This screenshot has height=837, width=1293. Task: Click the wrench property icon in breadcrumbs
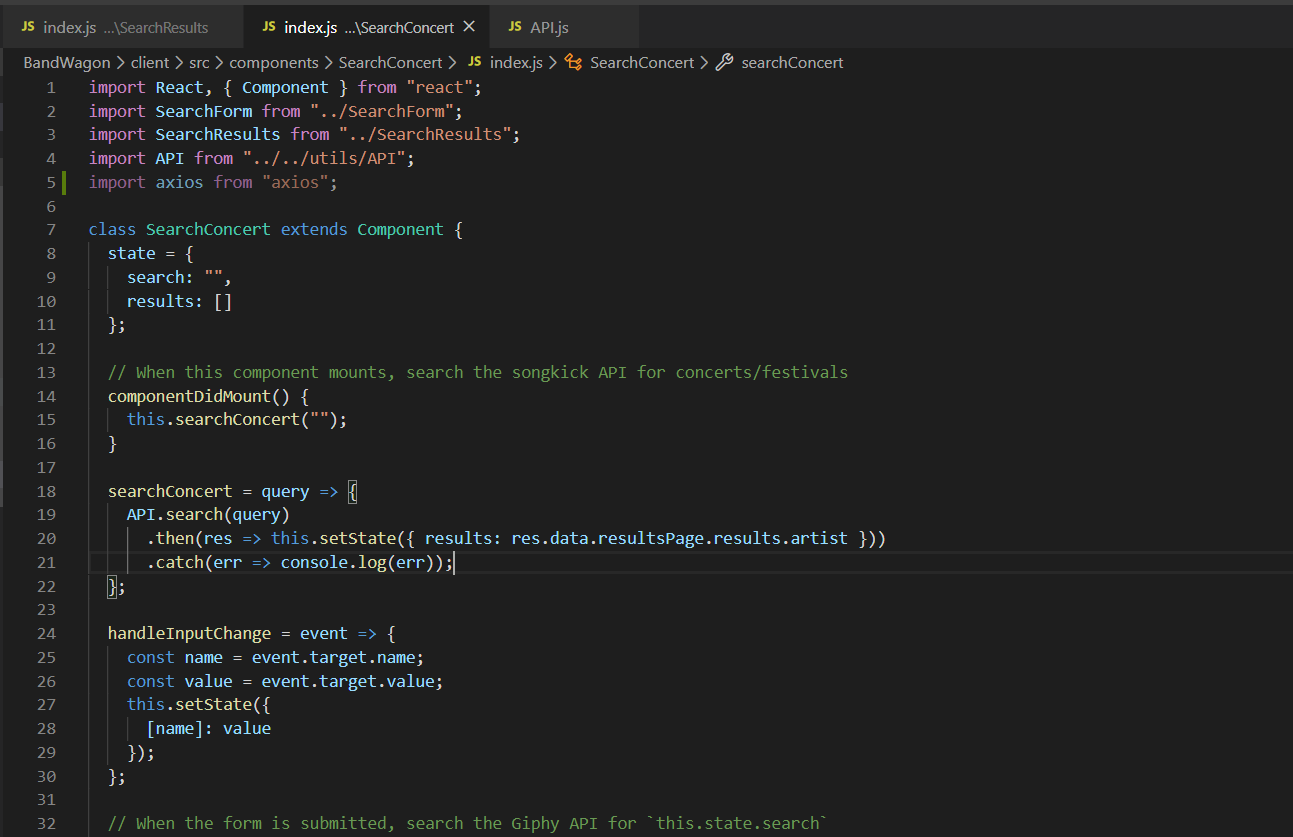725,62
